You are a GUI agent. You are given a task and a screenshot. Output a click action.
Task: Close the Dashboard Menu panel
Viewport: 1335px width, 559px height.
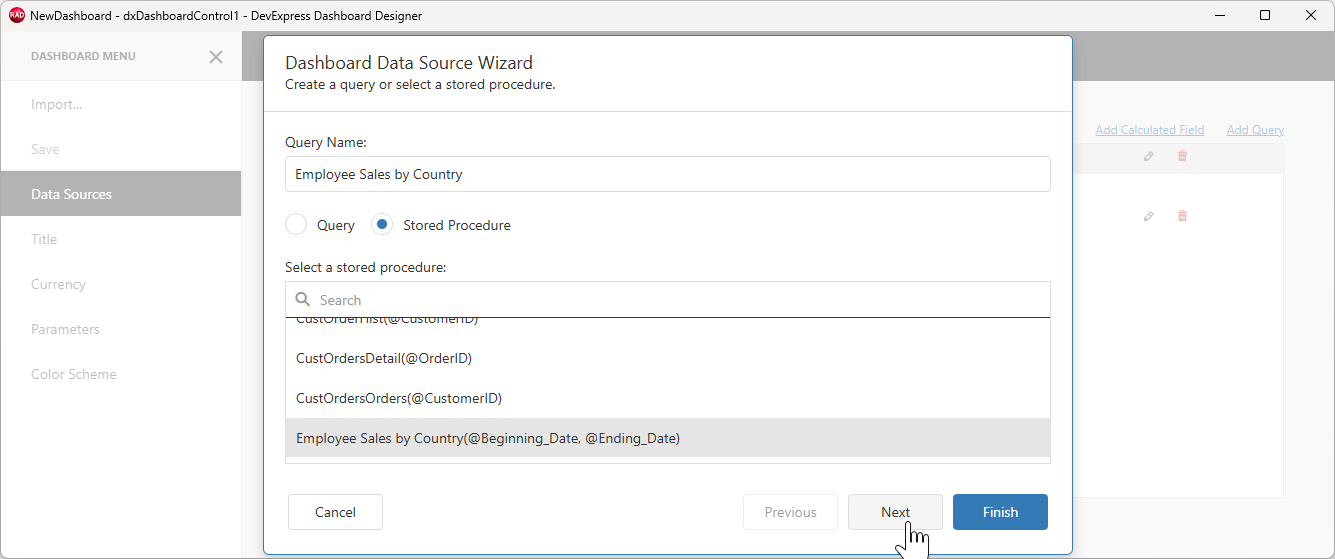pyautogui.click(x=216, y=57)
